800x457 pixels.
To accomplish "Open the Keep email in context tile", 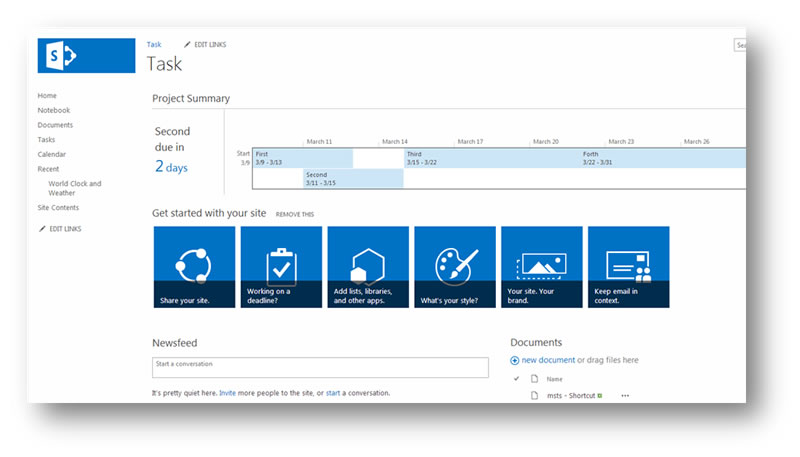I will [628, 266].
